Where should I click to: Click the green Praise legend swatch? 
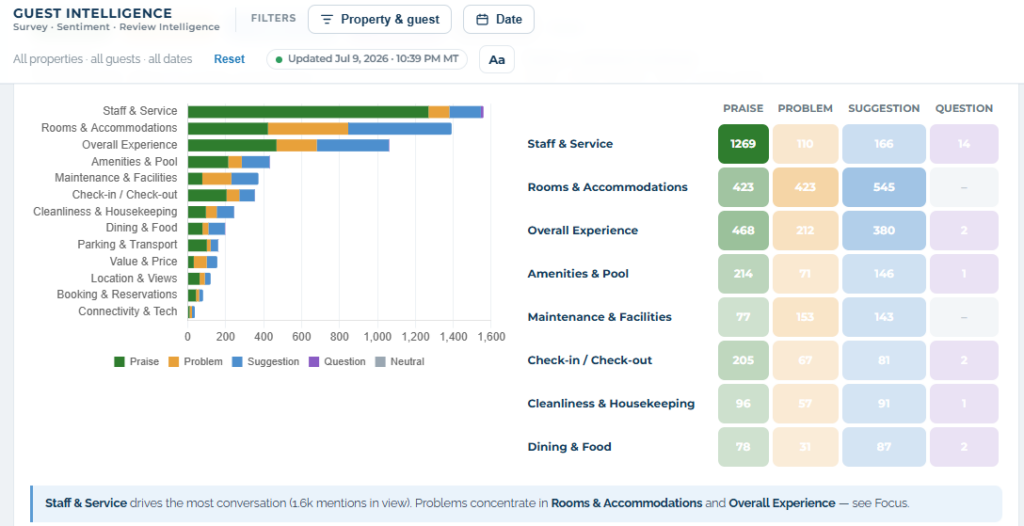tap(120, 361)
